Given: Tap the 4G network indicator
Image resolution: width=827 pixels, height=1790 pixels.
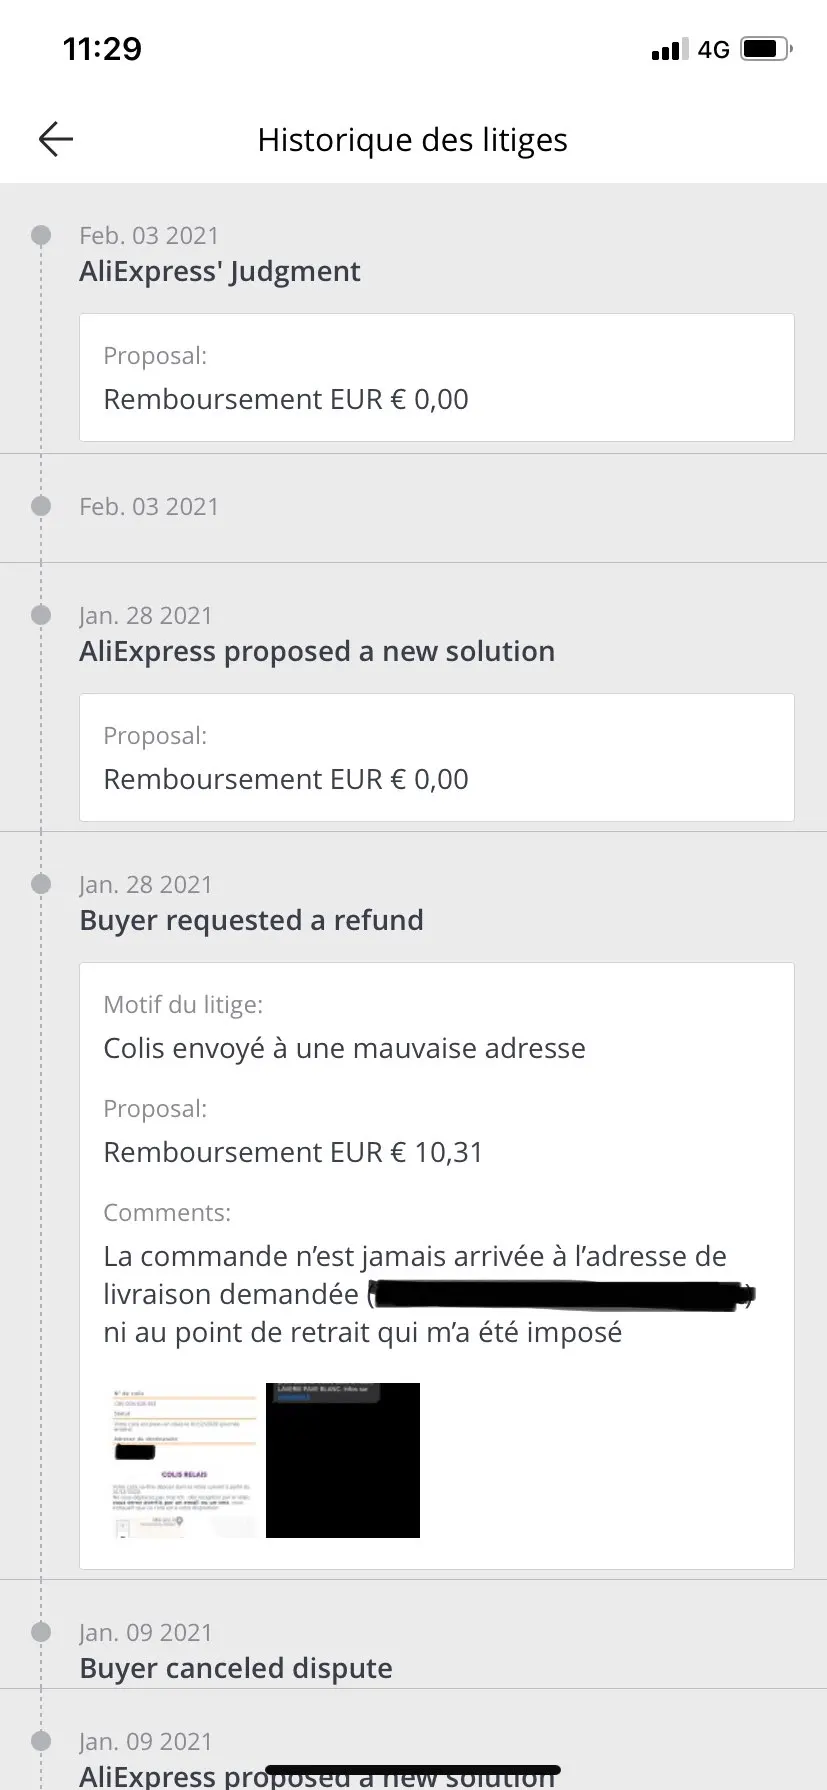Looking at the screenshot, I should 714,50.
